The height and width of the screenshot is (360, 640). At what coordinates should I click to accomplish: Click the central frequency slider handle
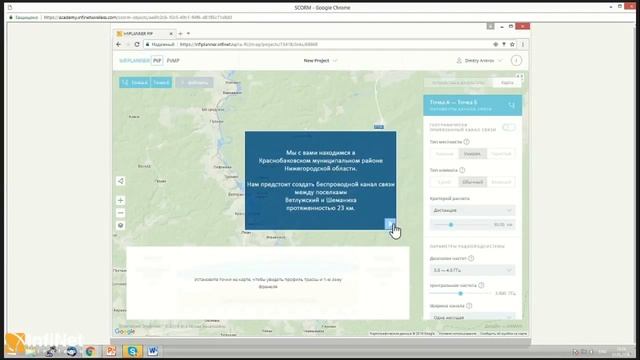coord(461,293)
